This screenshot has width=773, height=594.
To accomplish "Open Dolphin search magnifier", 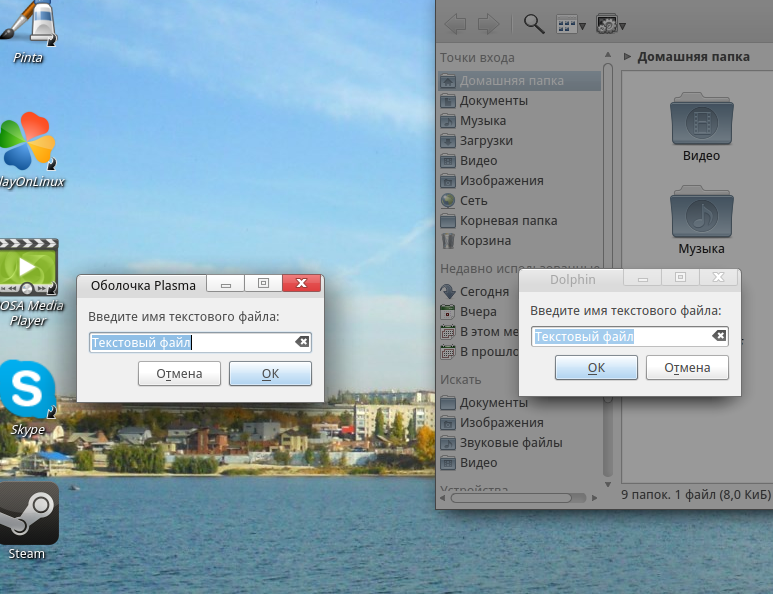I will point(533,24).
